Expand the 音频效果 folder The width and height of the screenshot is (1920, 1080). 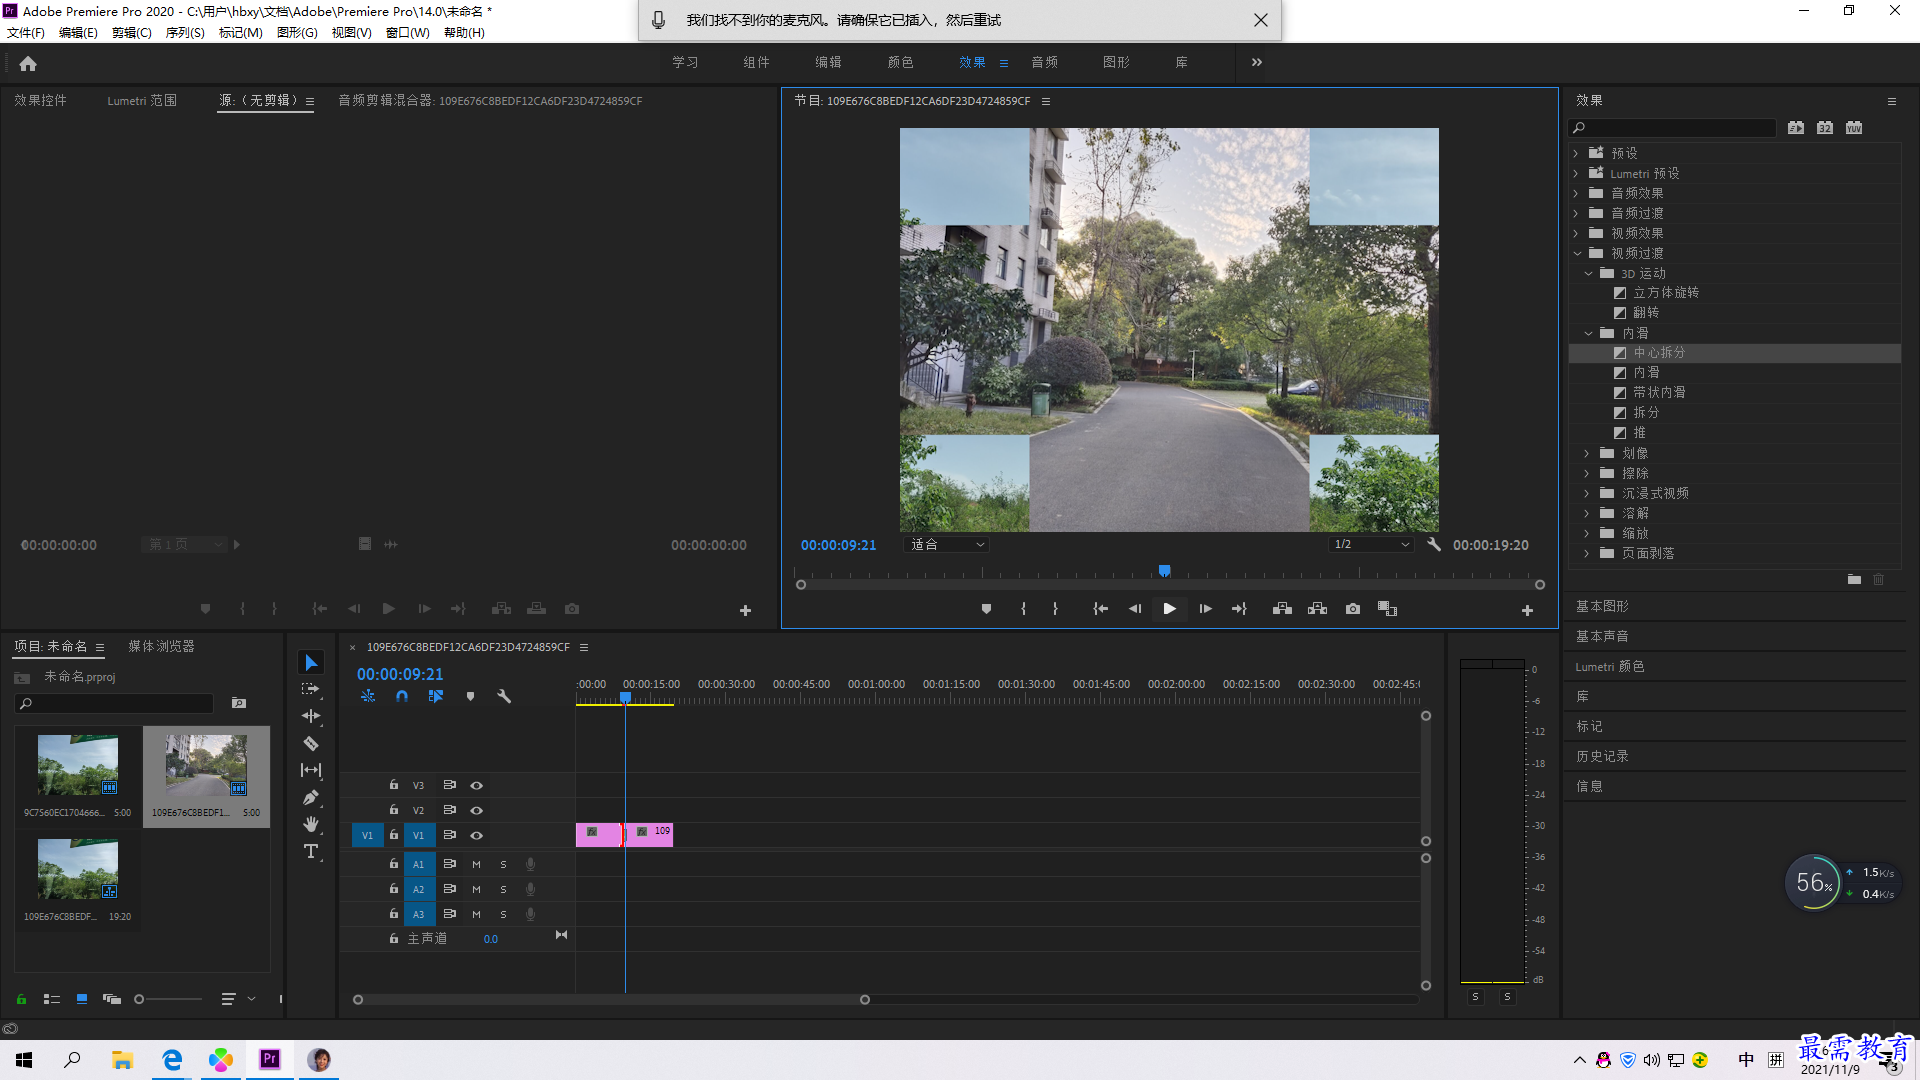pyautogui.click(x=1577, y=194)
